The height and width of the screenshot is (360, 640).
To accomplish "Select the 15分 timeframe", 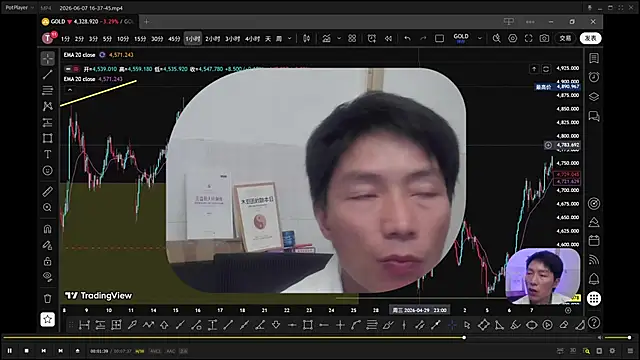I will 140,39.
